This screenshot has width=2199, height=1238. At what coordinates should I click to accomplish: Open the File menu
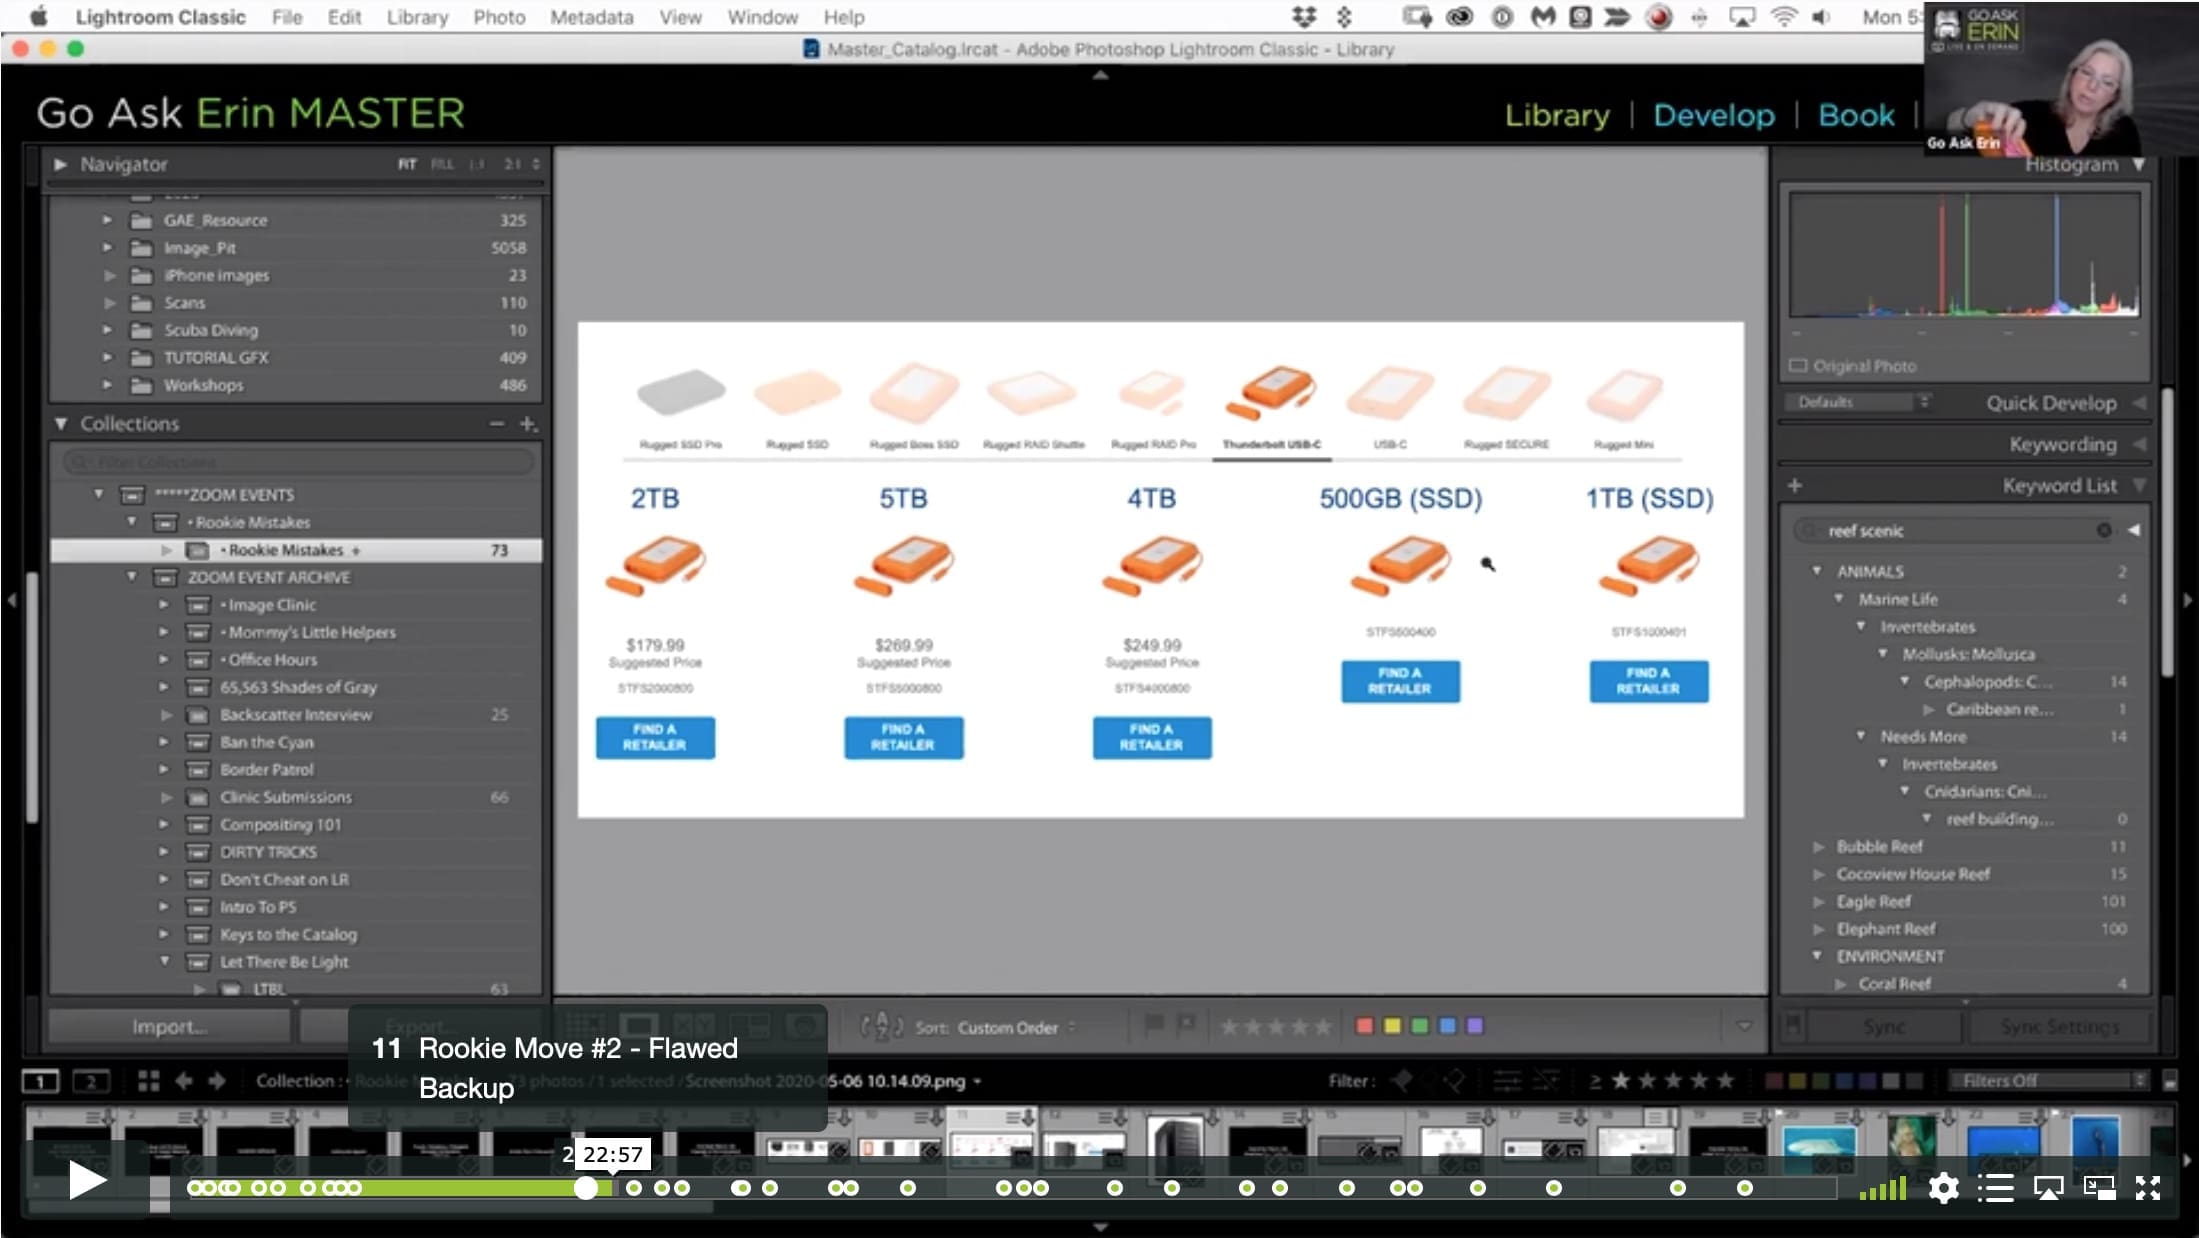tap(287, 17)
